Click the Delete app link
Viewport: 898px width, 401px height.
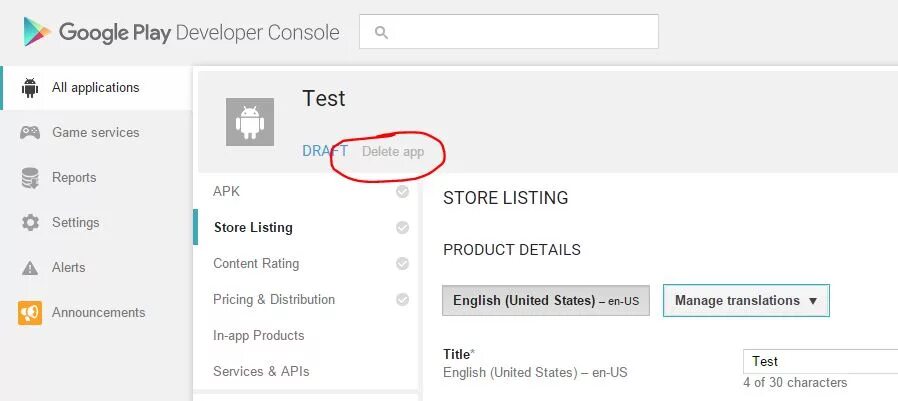(393, 152)
